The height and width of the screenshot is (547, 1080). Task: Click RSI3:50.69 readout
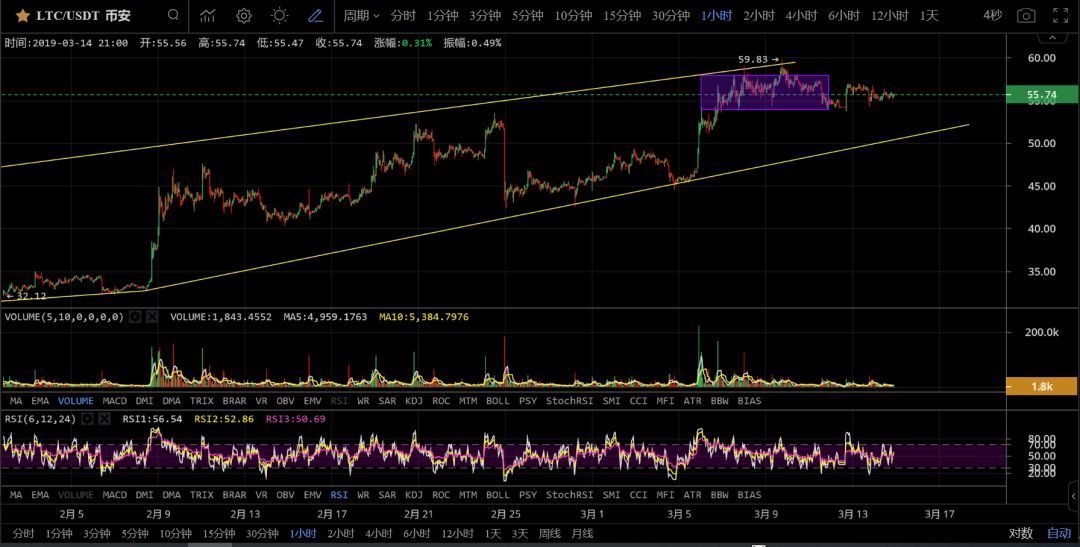(295, 418)
